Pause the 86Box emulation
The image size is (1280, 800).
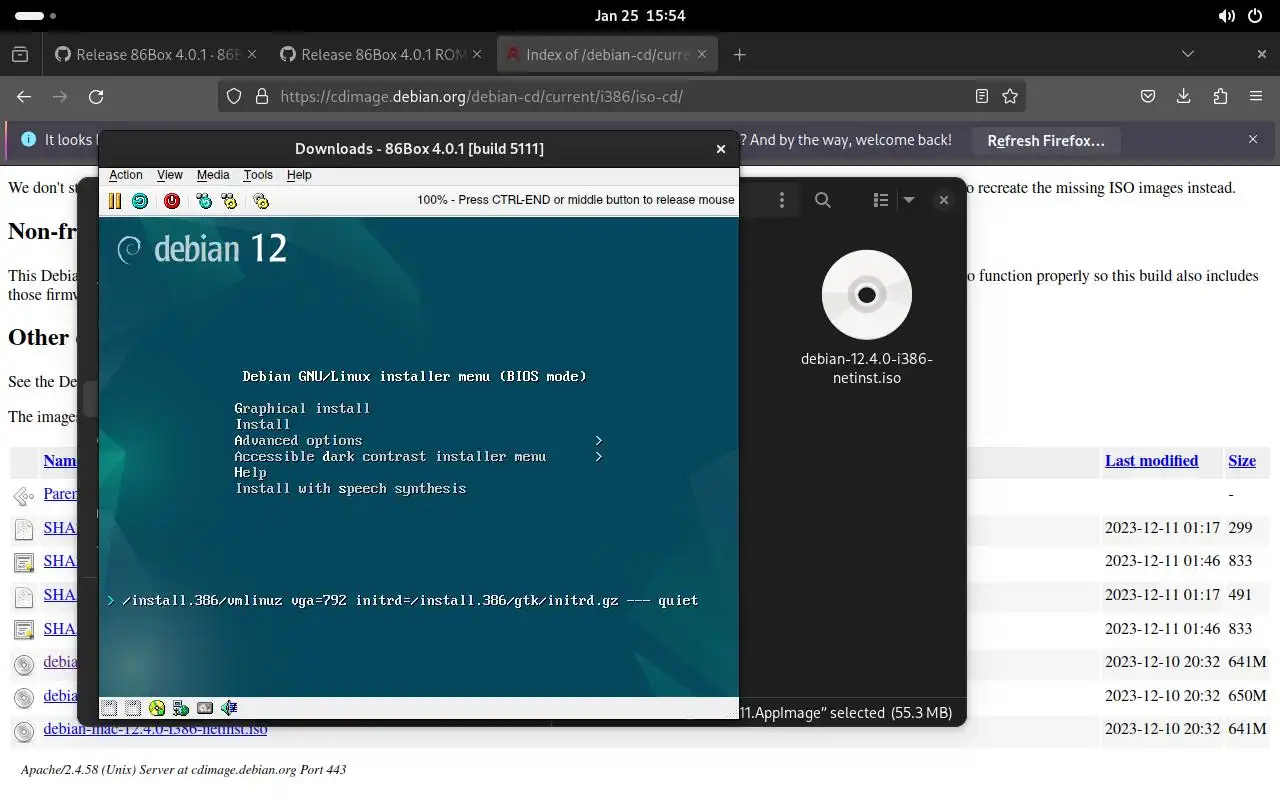click(115, 201)
